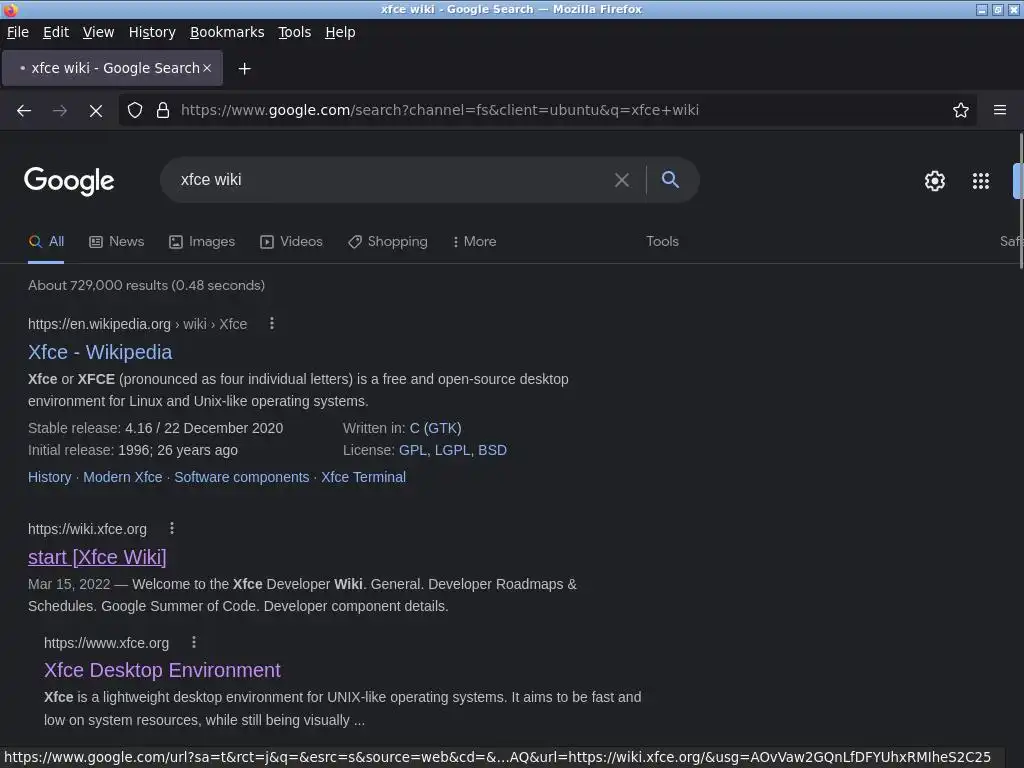1024x768 pixels.
Task: Open options menu for www.xfce.org result
Action: (194, 642)
